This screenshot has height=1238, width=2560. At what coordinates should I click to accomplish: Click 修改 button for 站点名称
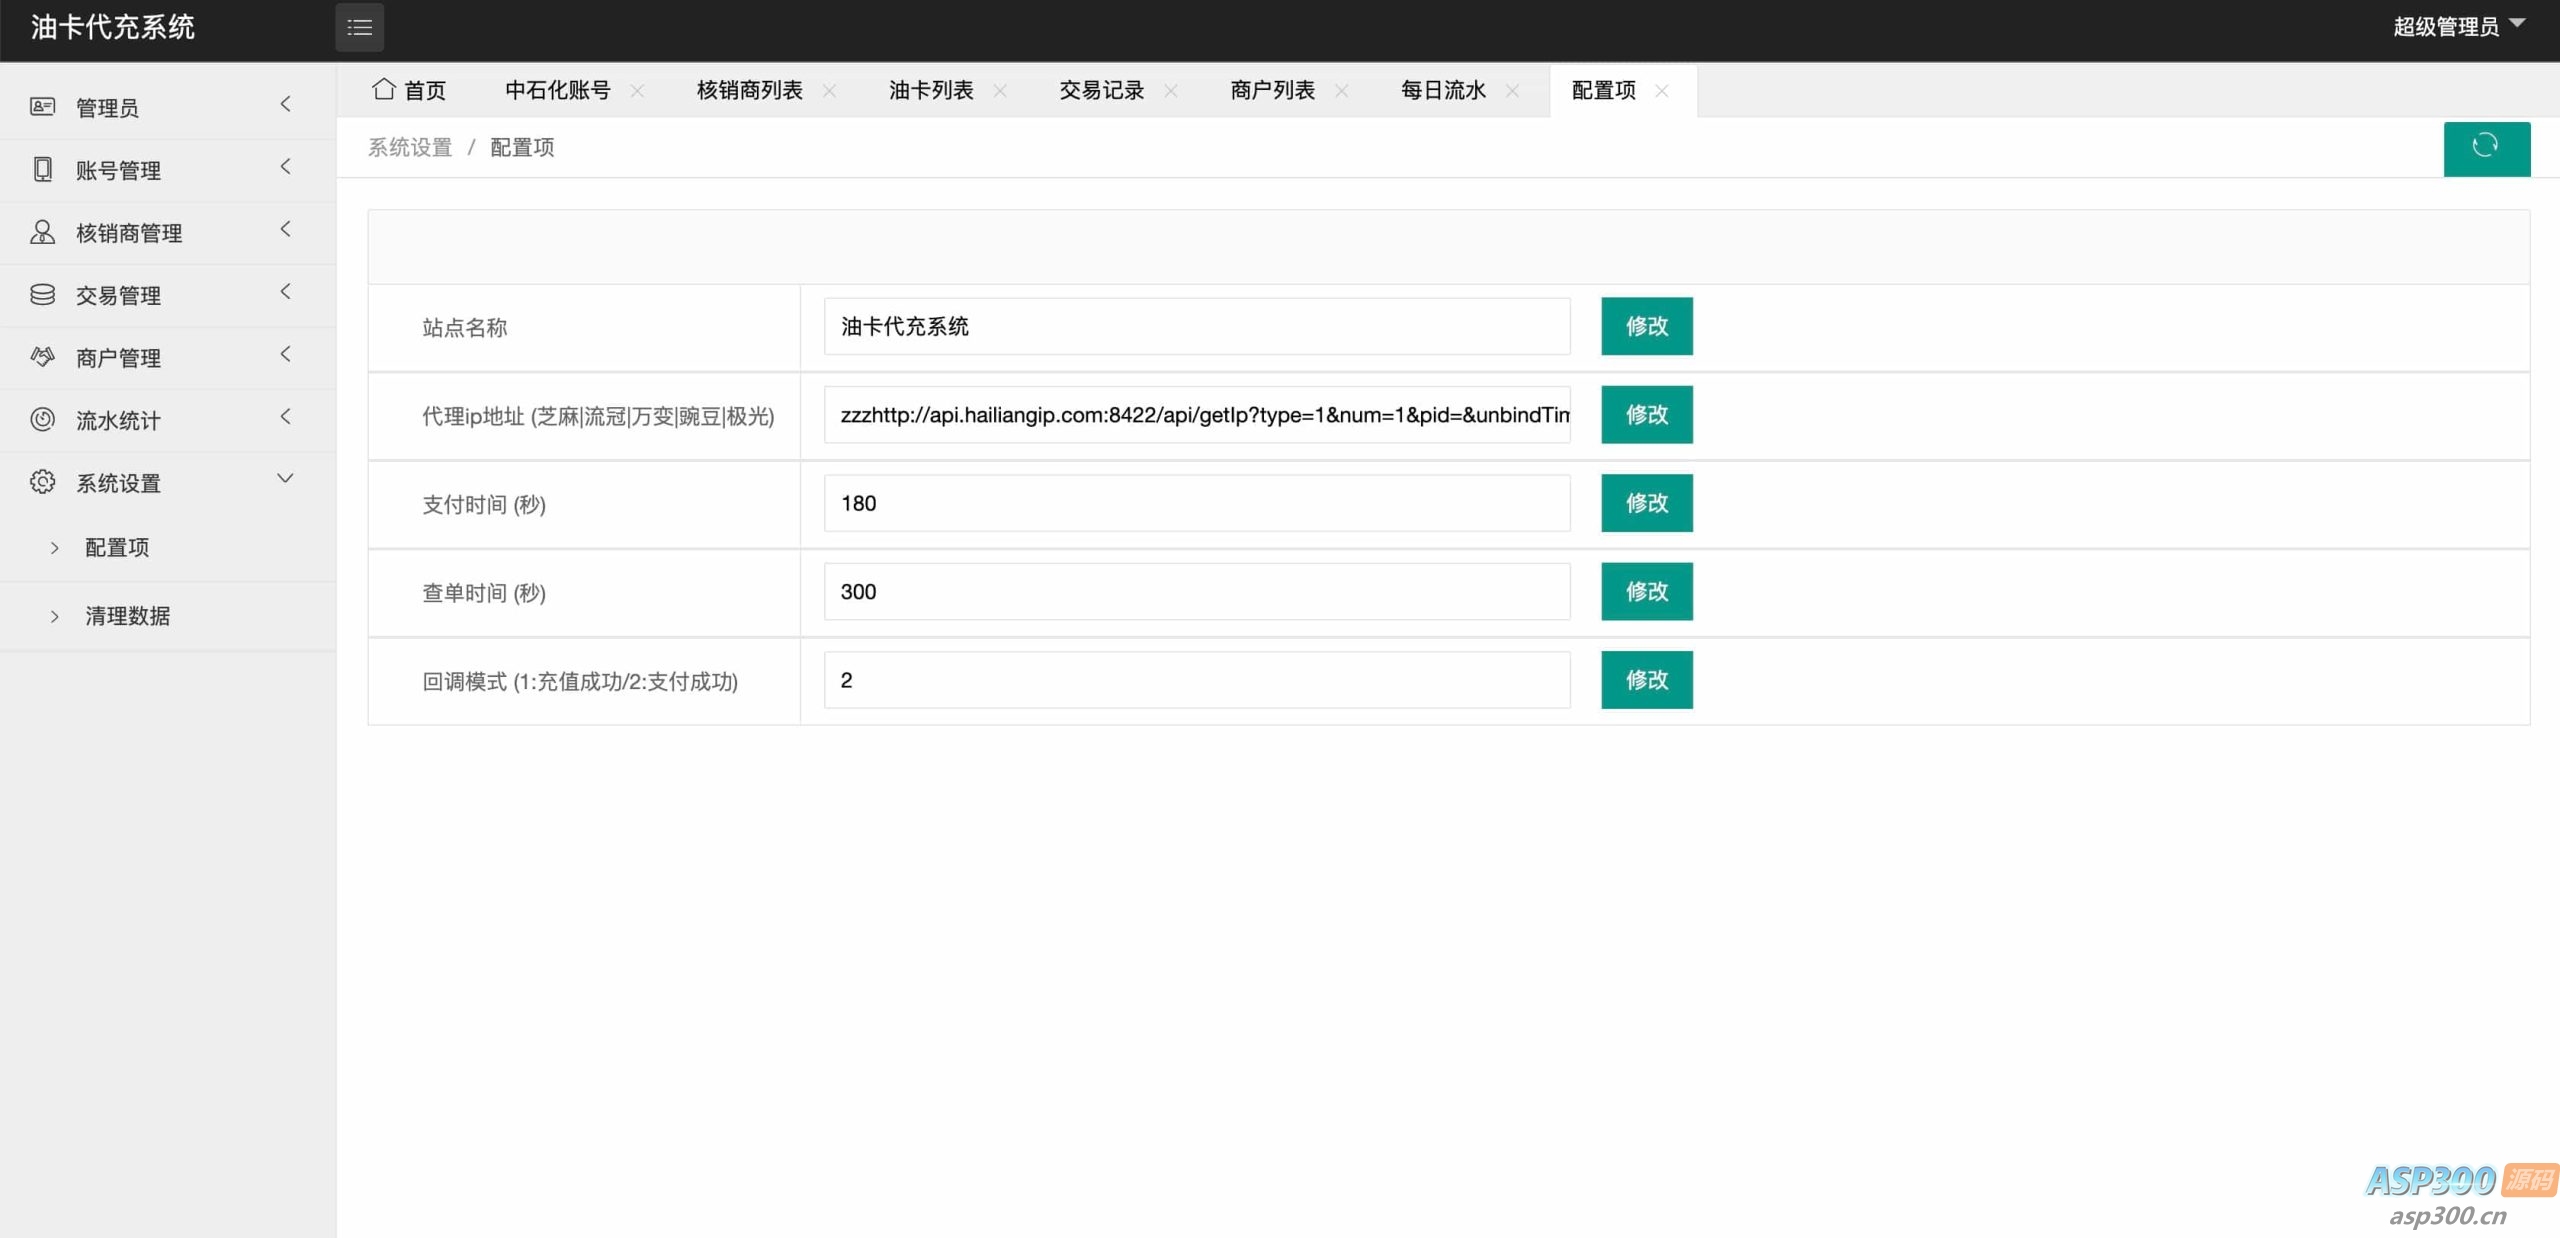[x=1646, y=326]
